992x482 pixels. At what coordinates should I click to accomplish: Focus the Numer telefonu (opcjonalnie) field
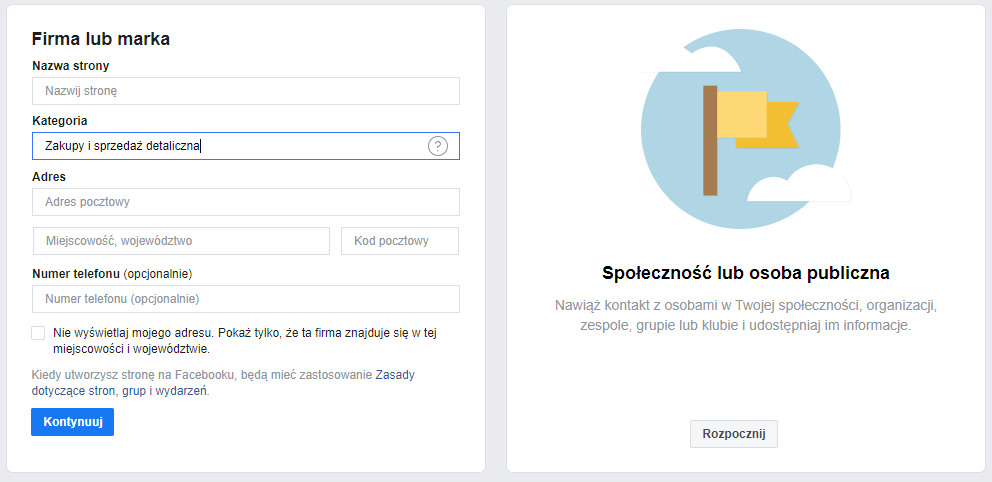click(245, 299)
